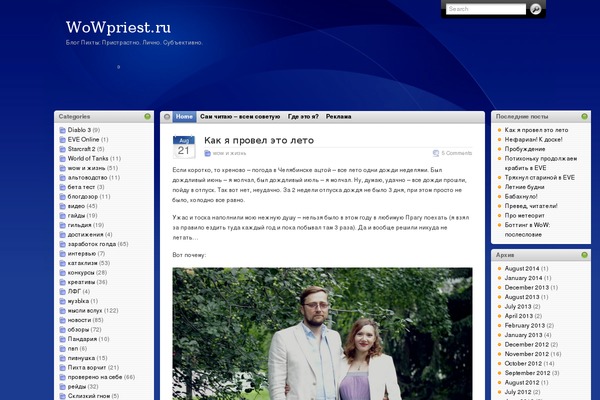Open the бета тест category
Image resolution: width=600 pixels, height=400 pixels.
(82, 187)
